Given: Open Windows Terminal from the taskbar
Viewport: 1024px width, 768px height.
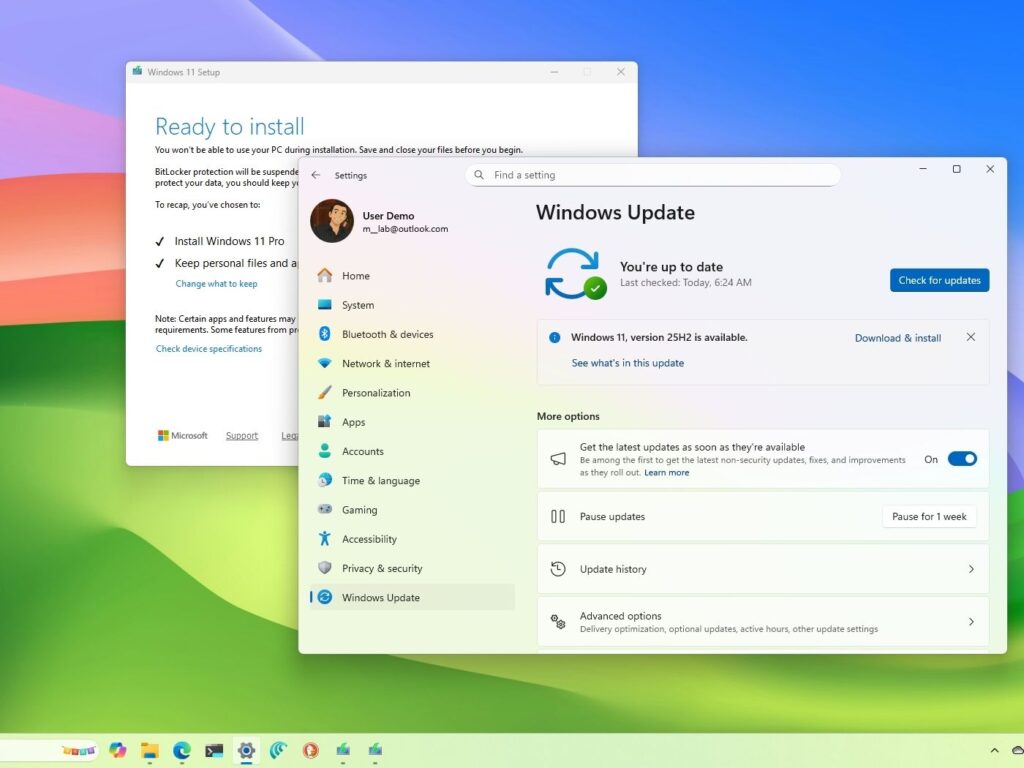Looking at the screenshot, I should click(213, 750).
